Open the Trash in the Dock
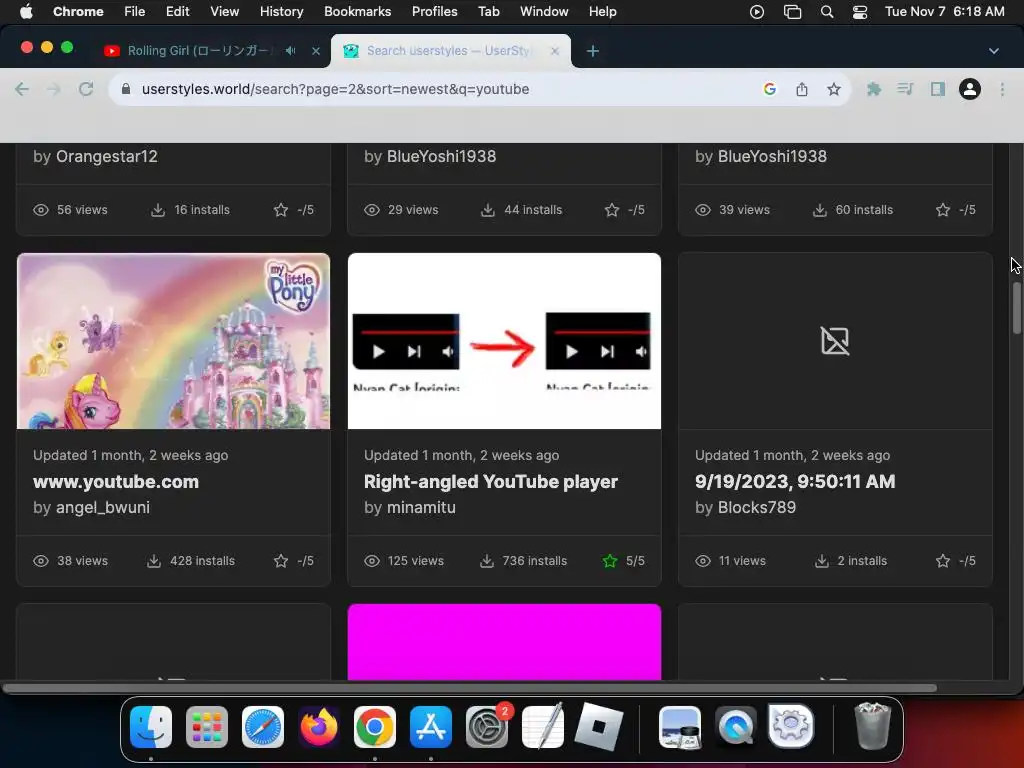Image resolution: width=1024 pixels, height=768 pixels. tap(872, 726)
